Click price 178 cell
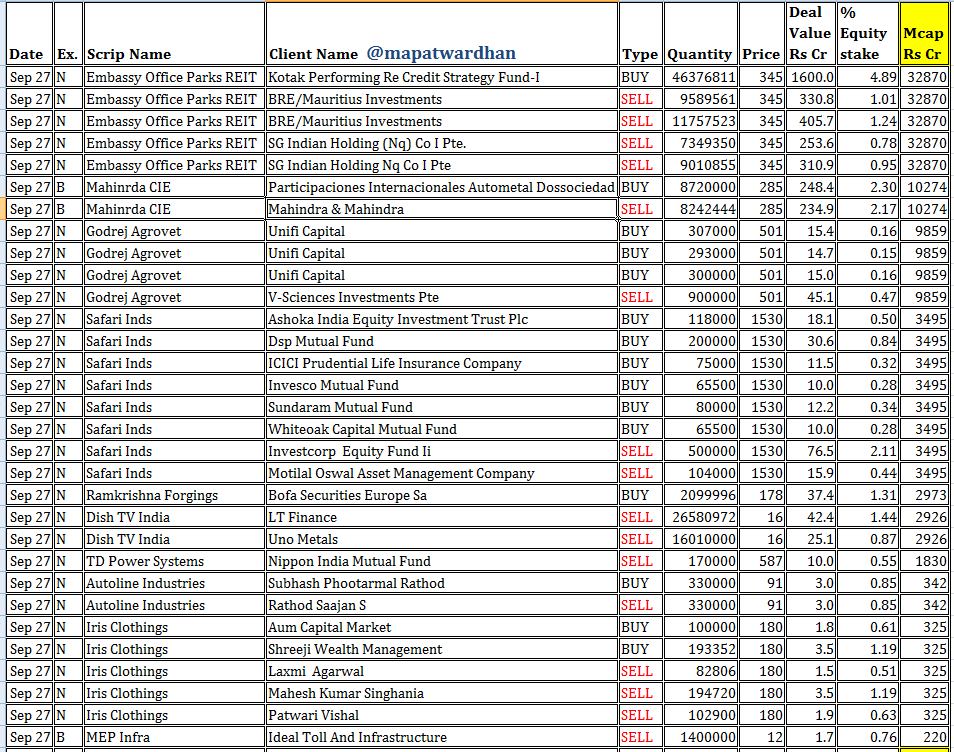 click(761, 495)
